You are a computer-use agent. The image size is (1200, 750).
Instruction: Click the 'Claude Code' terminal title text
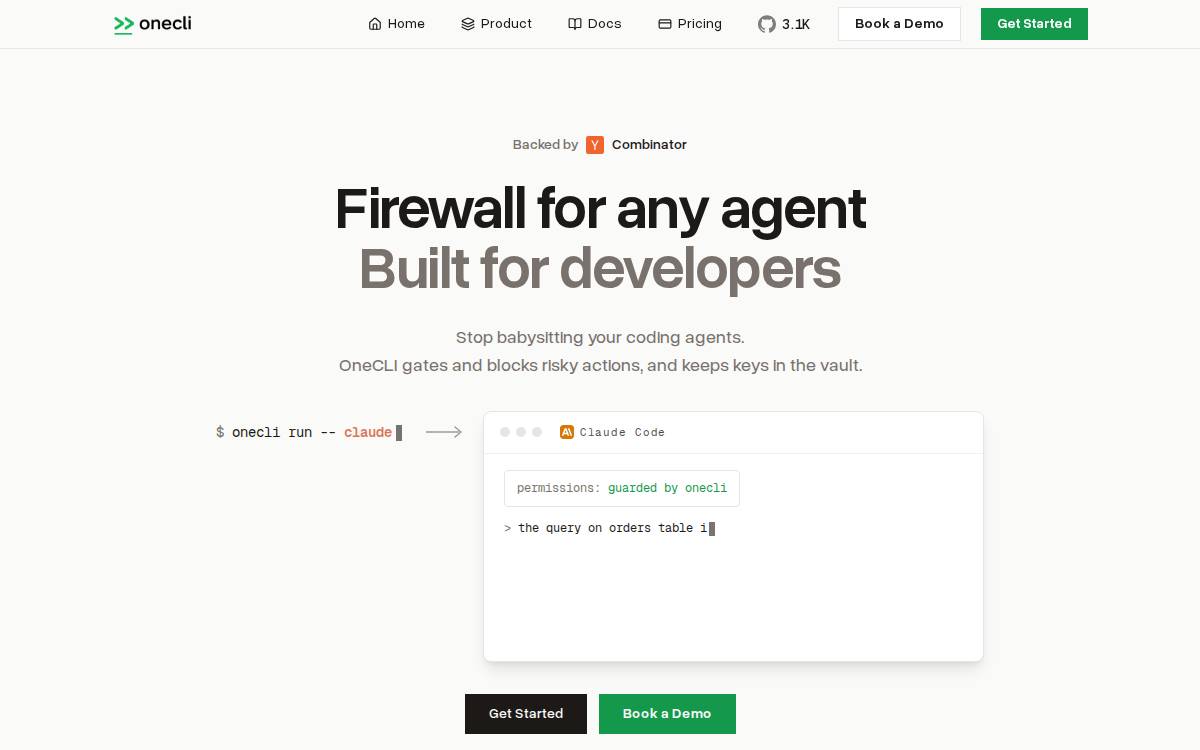pos(622,432)
